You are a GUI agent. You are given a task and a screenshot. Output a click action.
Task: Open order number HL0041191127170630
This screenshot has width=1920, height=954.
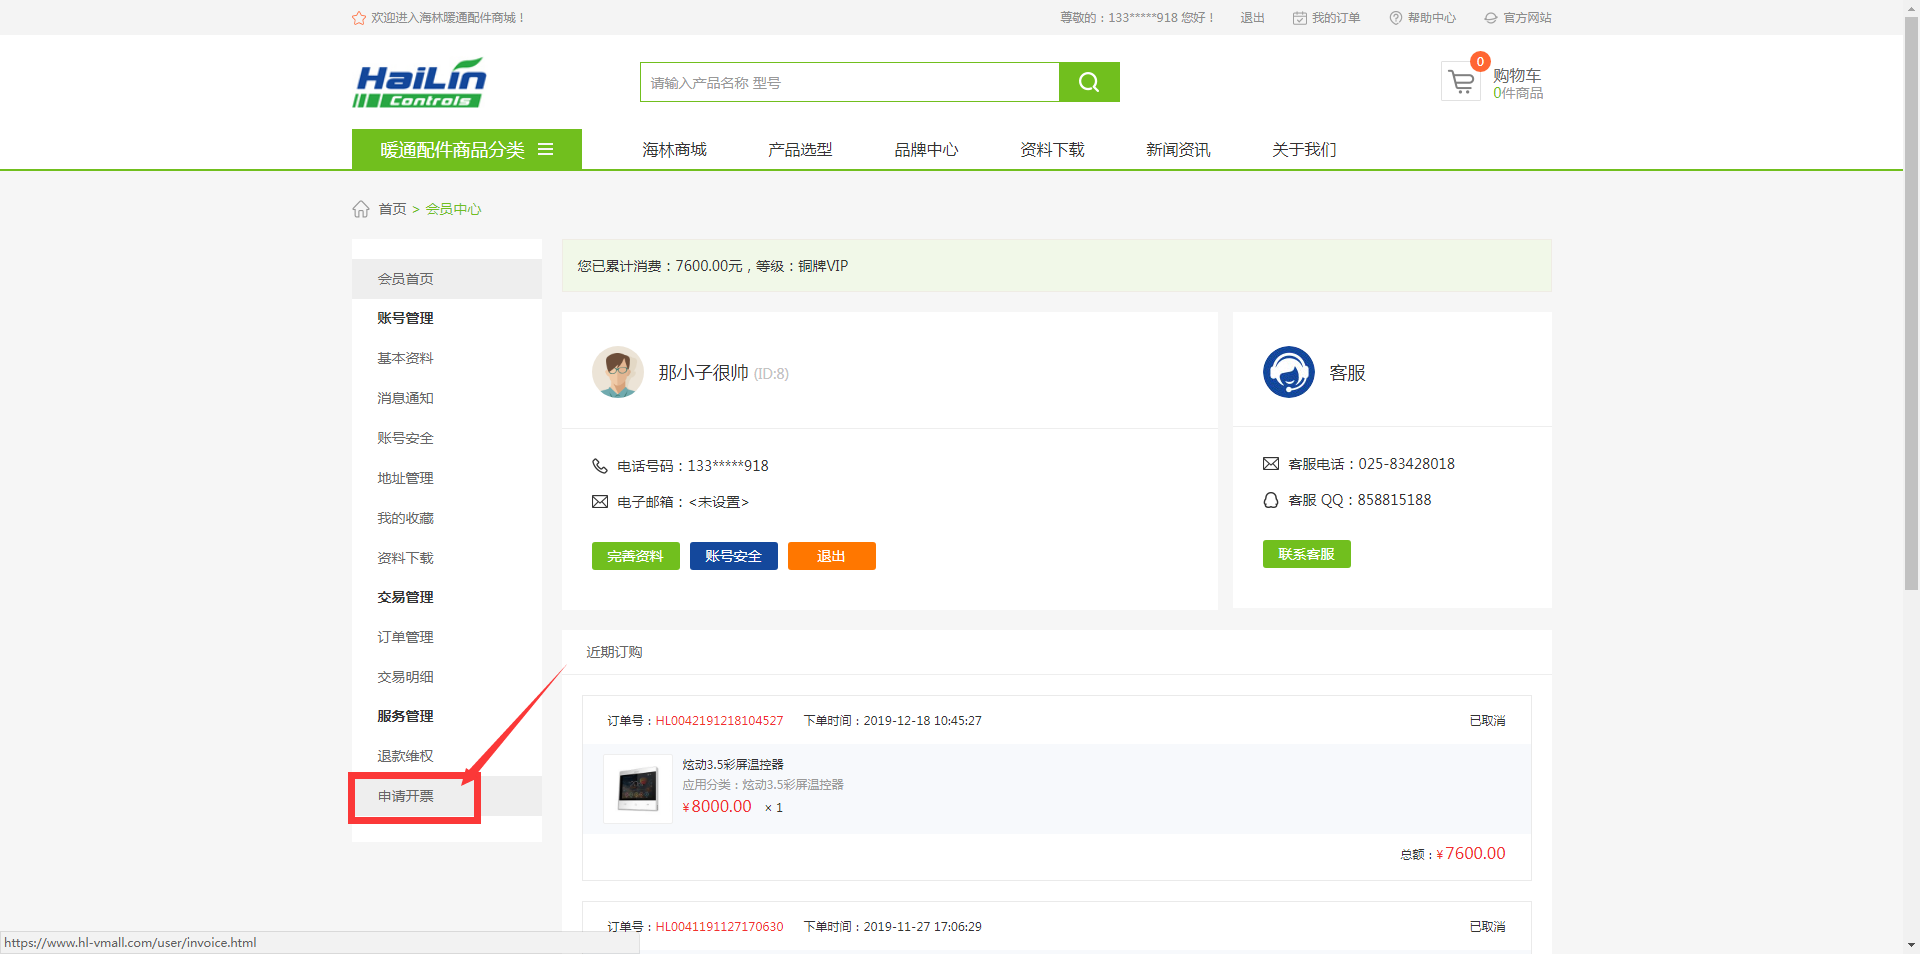pos(719,927)
